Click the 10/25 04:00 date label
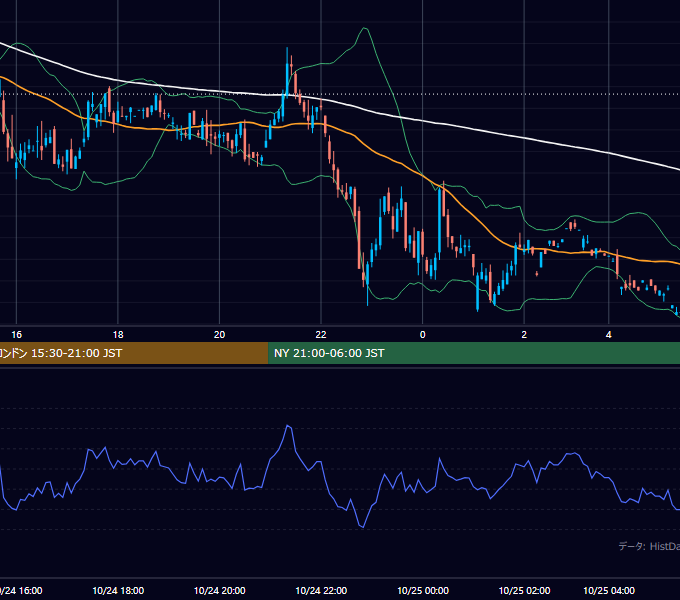Screen dimensions: 680x600 [x=609, y=590]
